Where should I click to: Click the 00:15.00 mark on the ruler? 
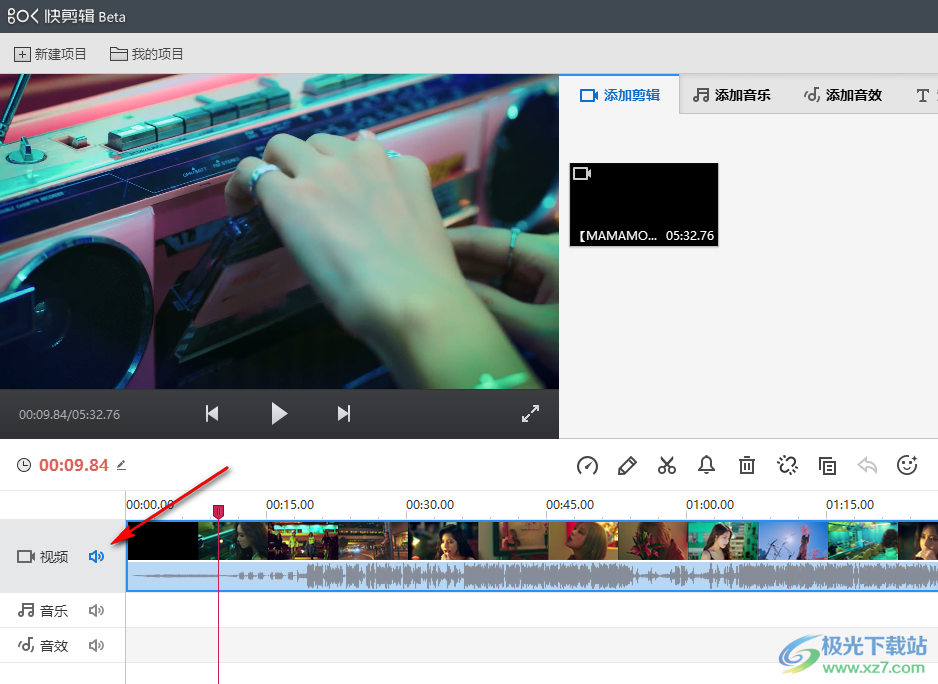tap(290, 504)
